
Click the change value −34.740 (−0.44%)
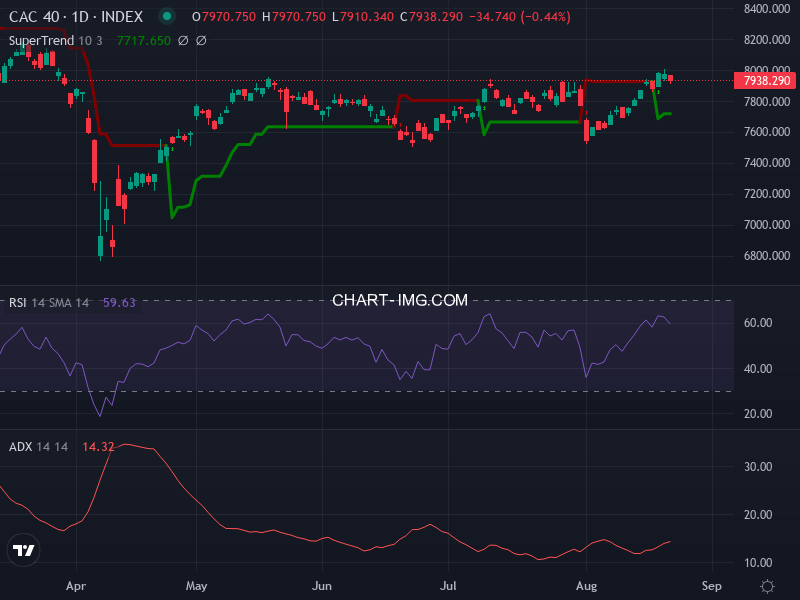click(519, 17)
